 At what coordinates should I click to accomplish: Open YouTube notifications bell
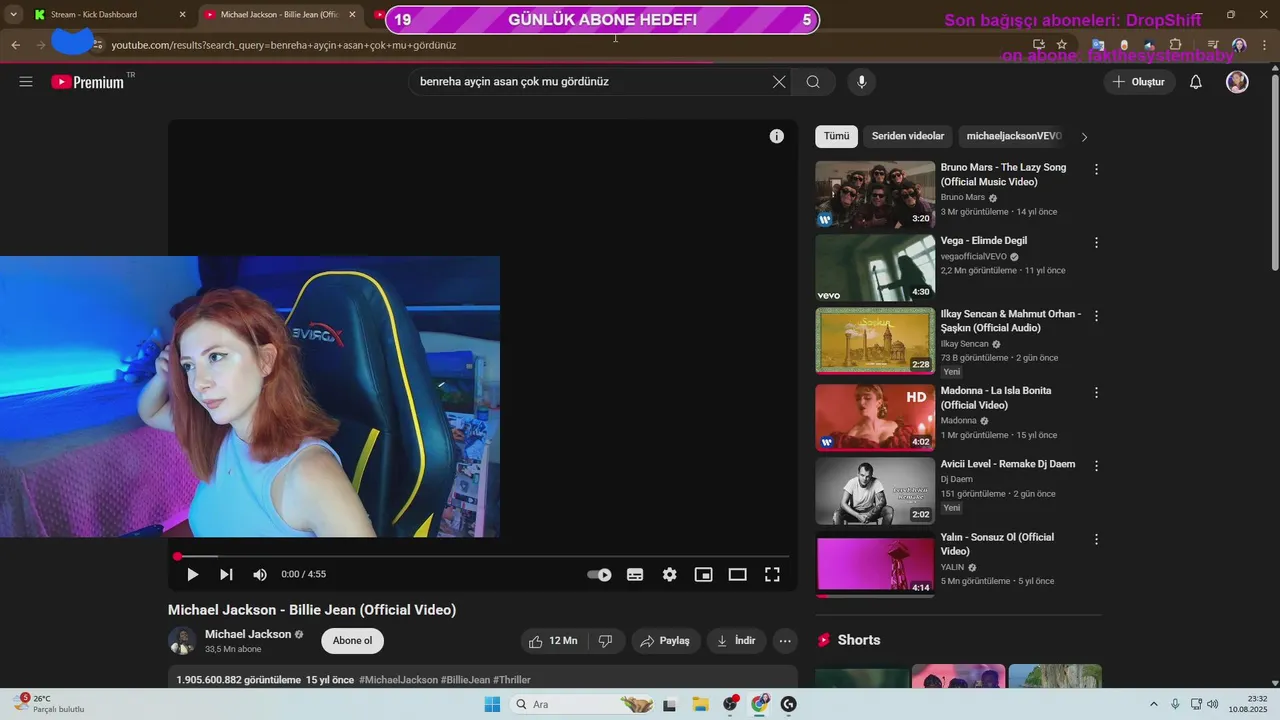(x=1195, y=82)
